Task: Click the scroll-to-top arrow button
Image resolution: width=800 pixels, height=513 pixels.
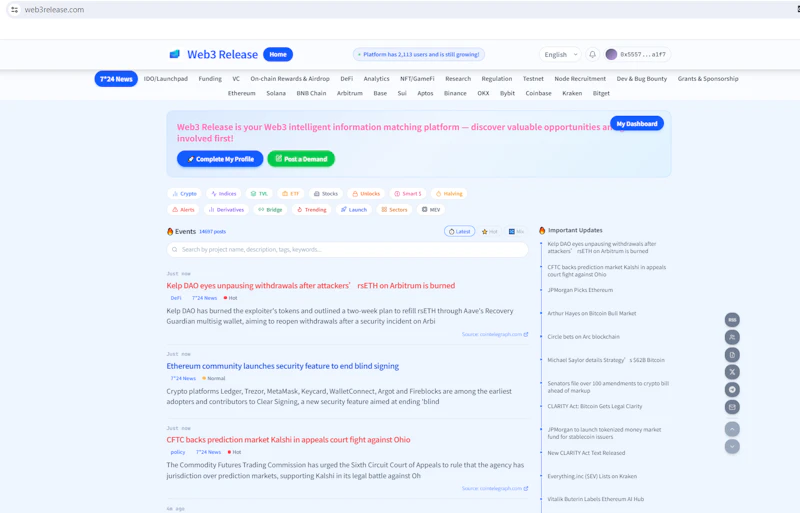Action: pos(732,429)
